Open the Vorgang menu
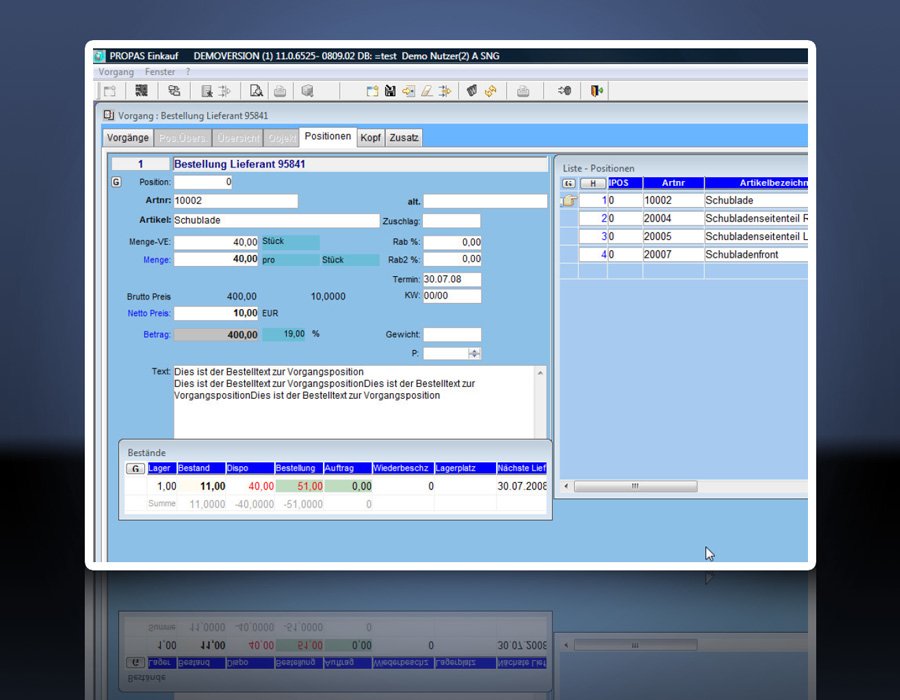 coord(117,72)
